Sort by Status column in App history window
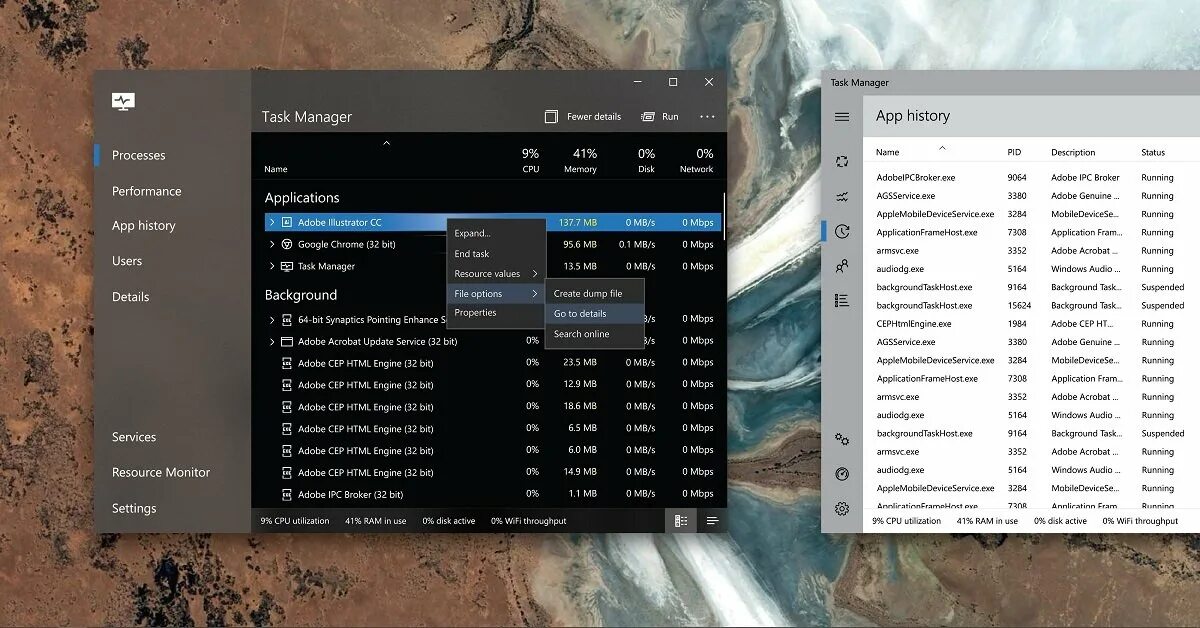The width and height of the screenshot is (1200, 628). point(1153,152)
